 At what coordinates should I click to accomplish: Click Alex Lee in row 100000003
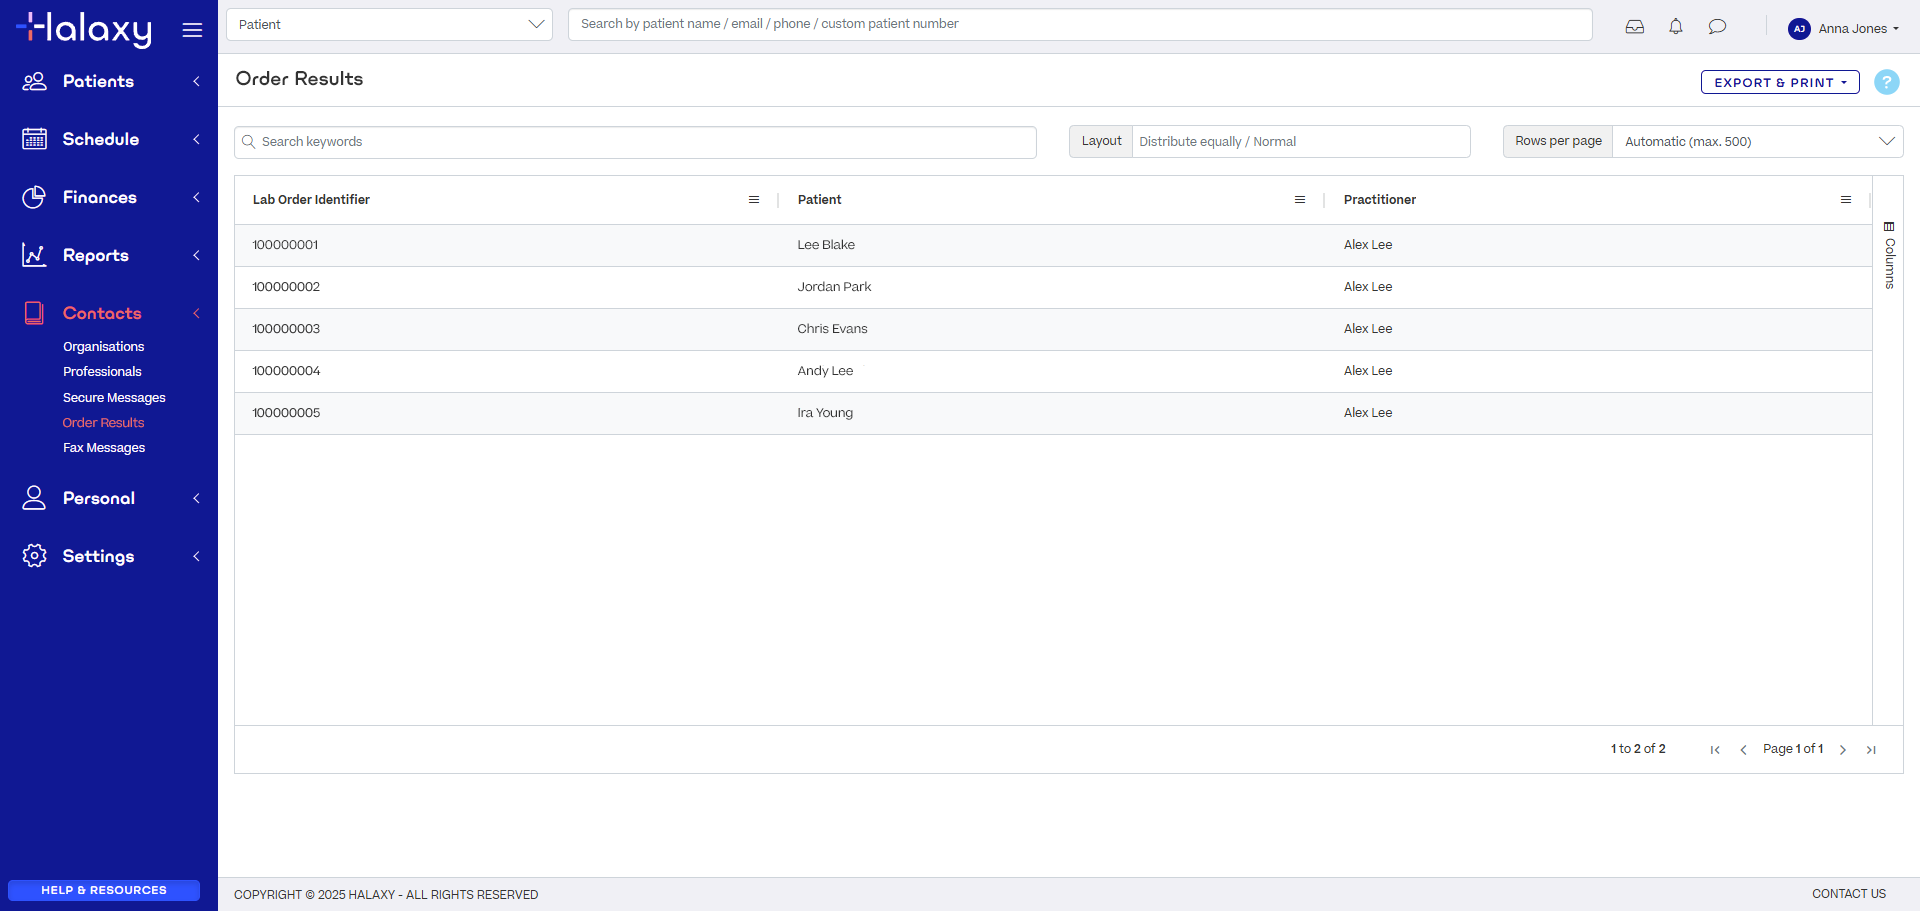pyautogui.click(x=1367, y=329)
